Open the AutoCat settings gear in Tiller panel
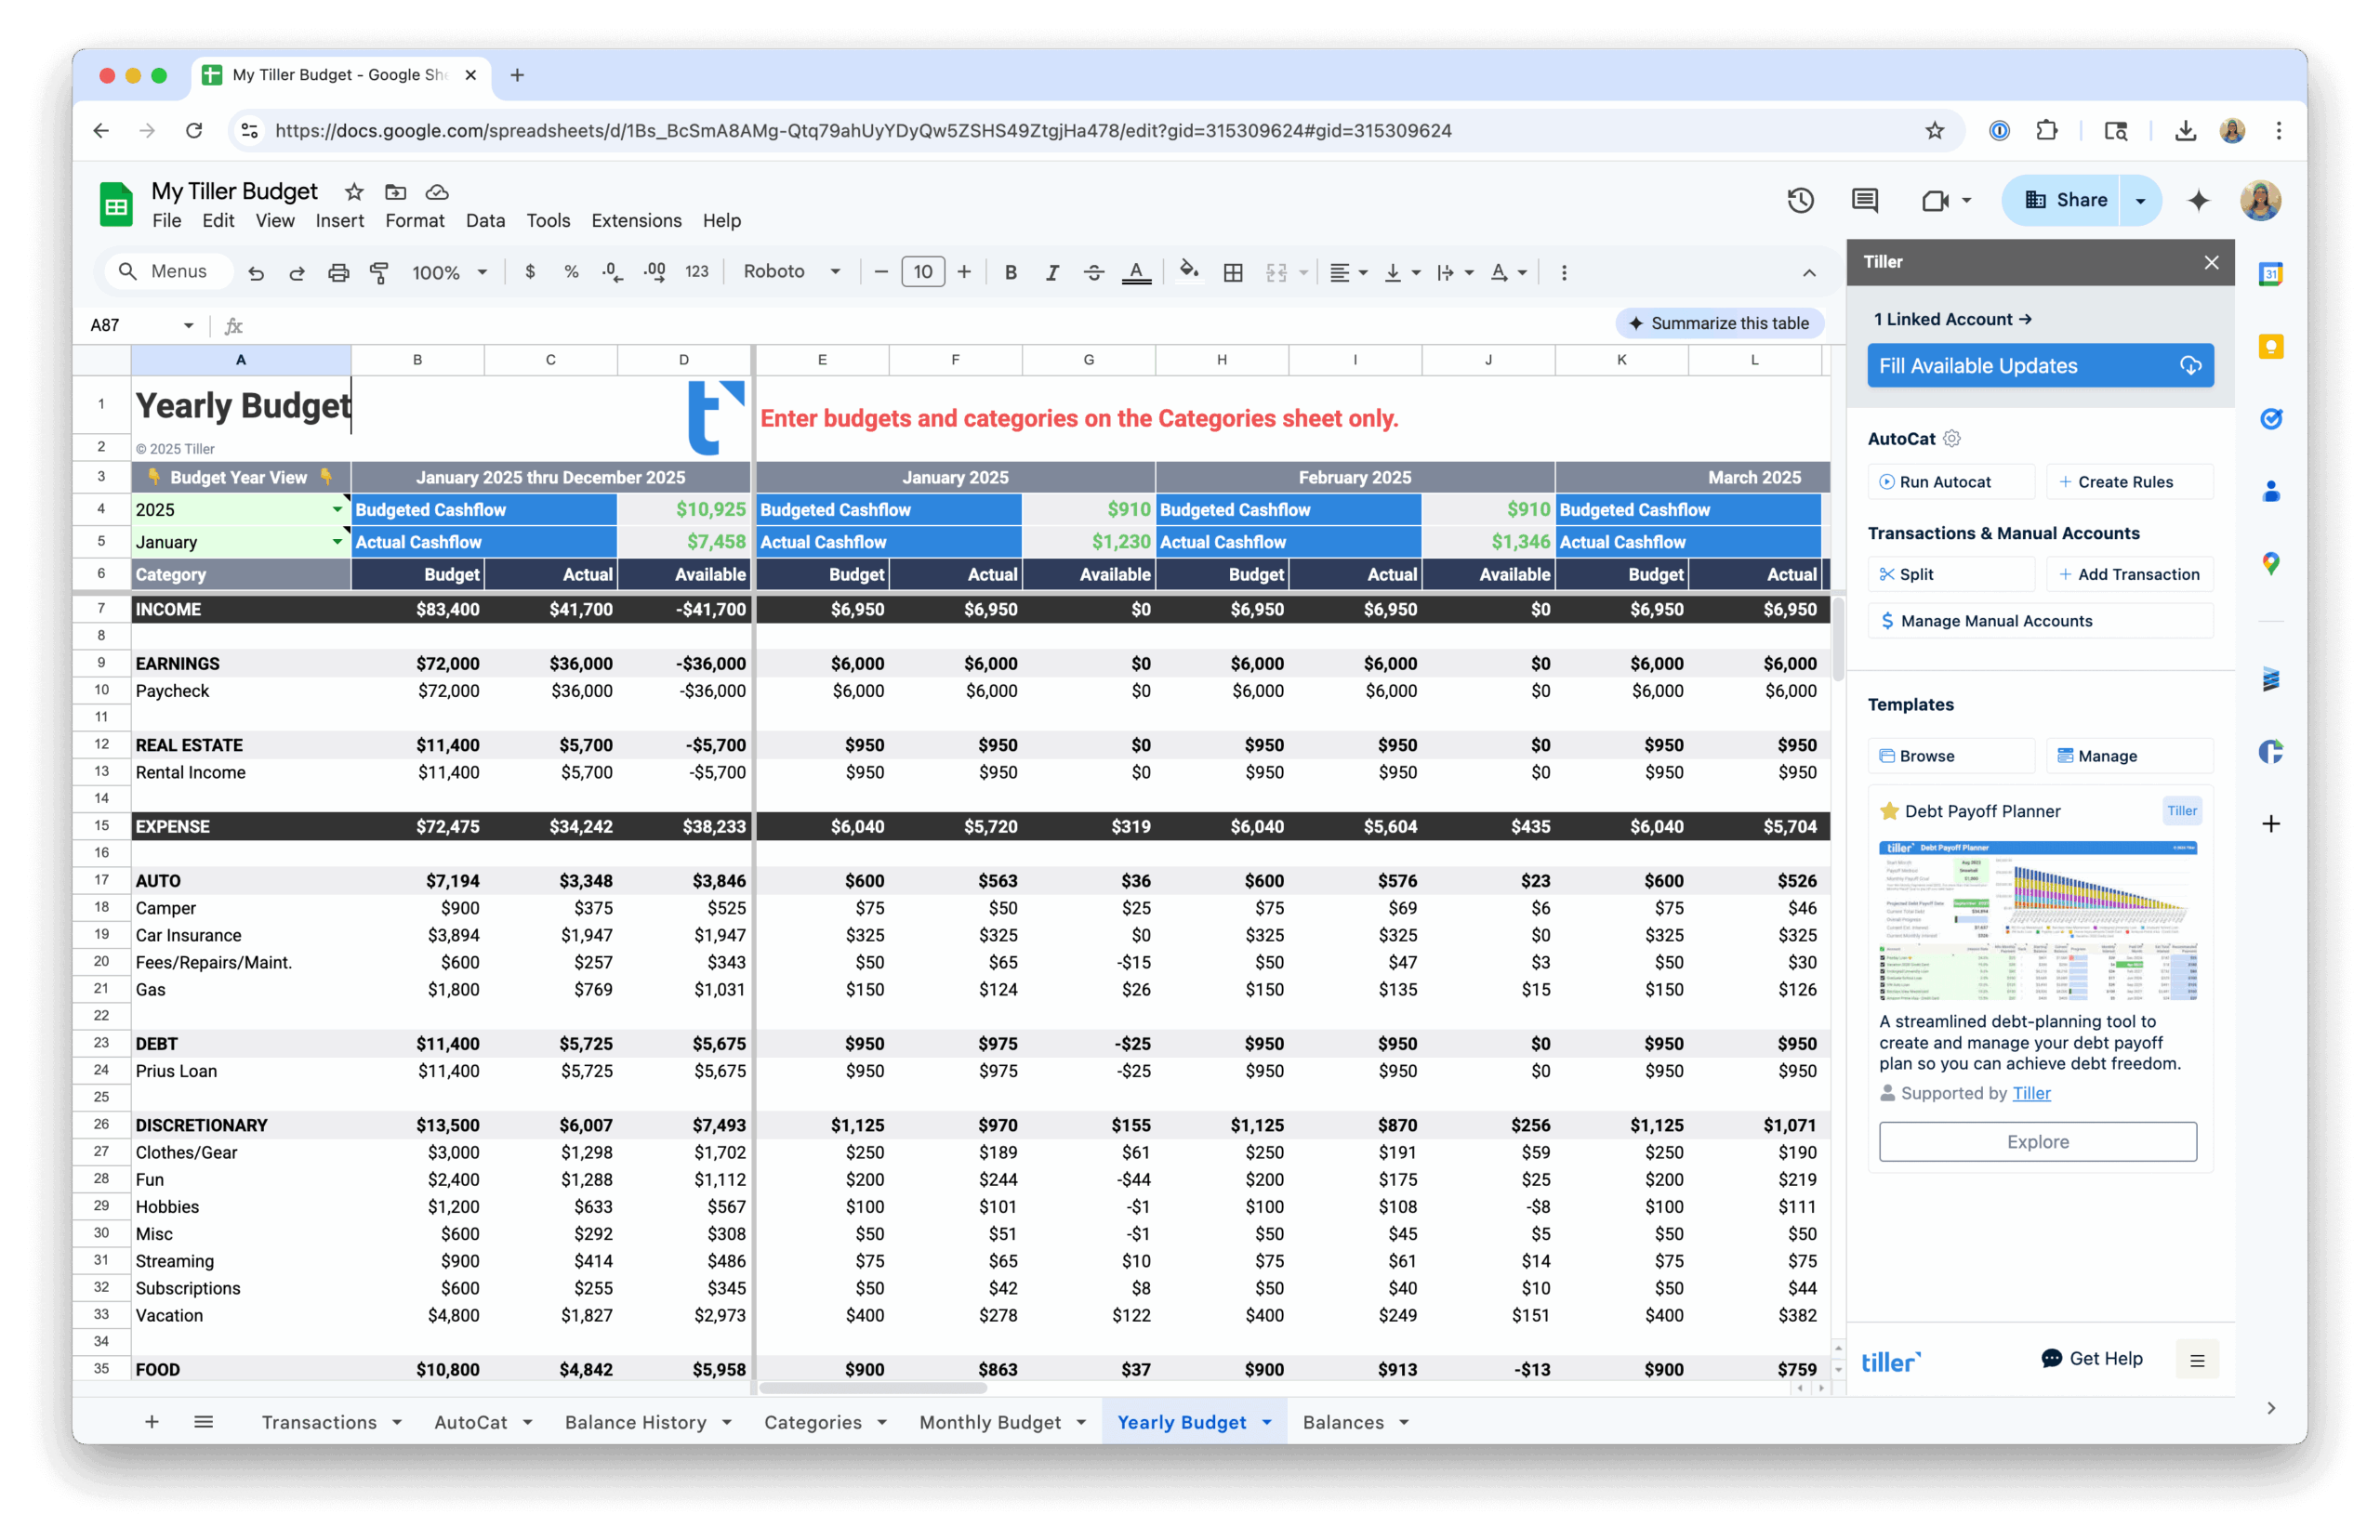2380x1540 pixels. click(1953, 438)
